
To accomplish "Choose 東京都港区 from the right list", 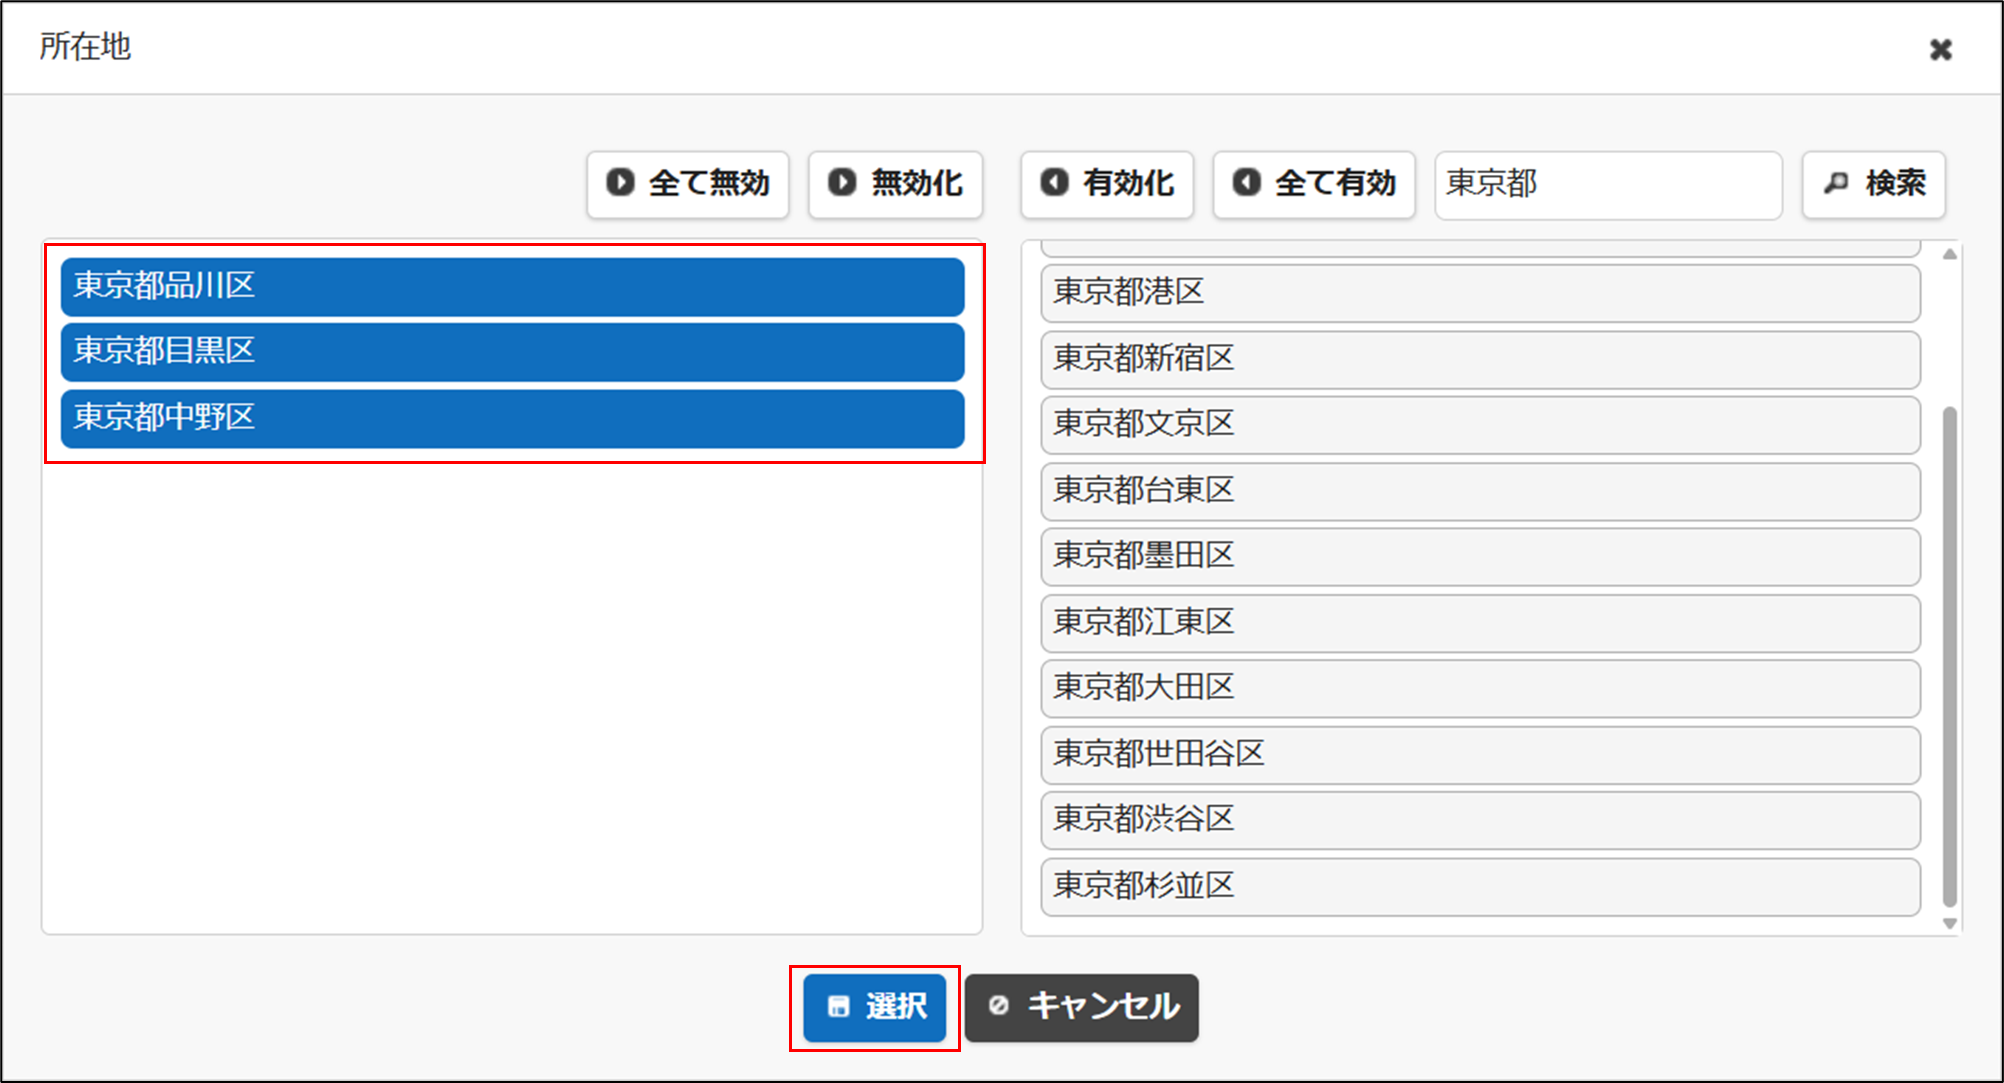I will (x=1480, y=292).
